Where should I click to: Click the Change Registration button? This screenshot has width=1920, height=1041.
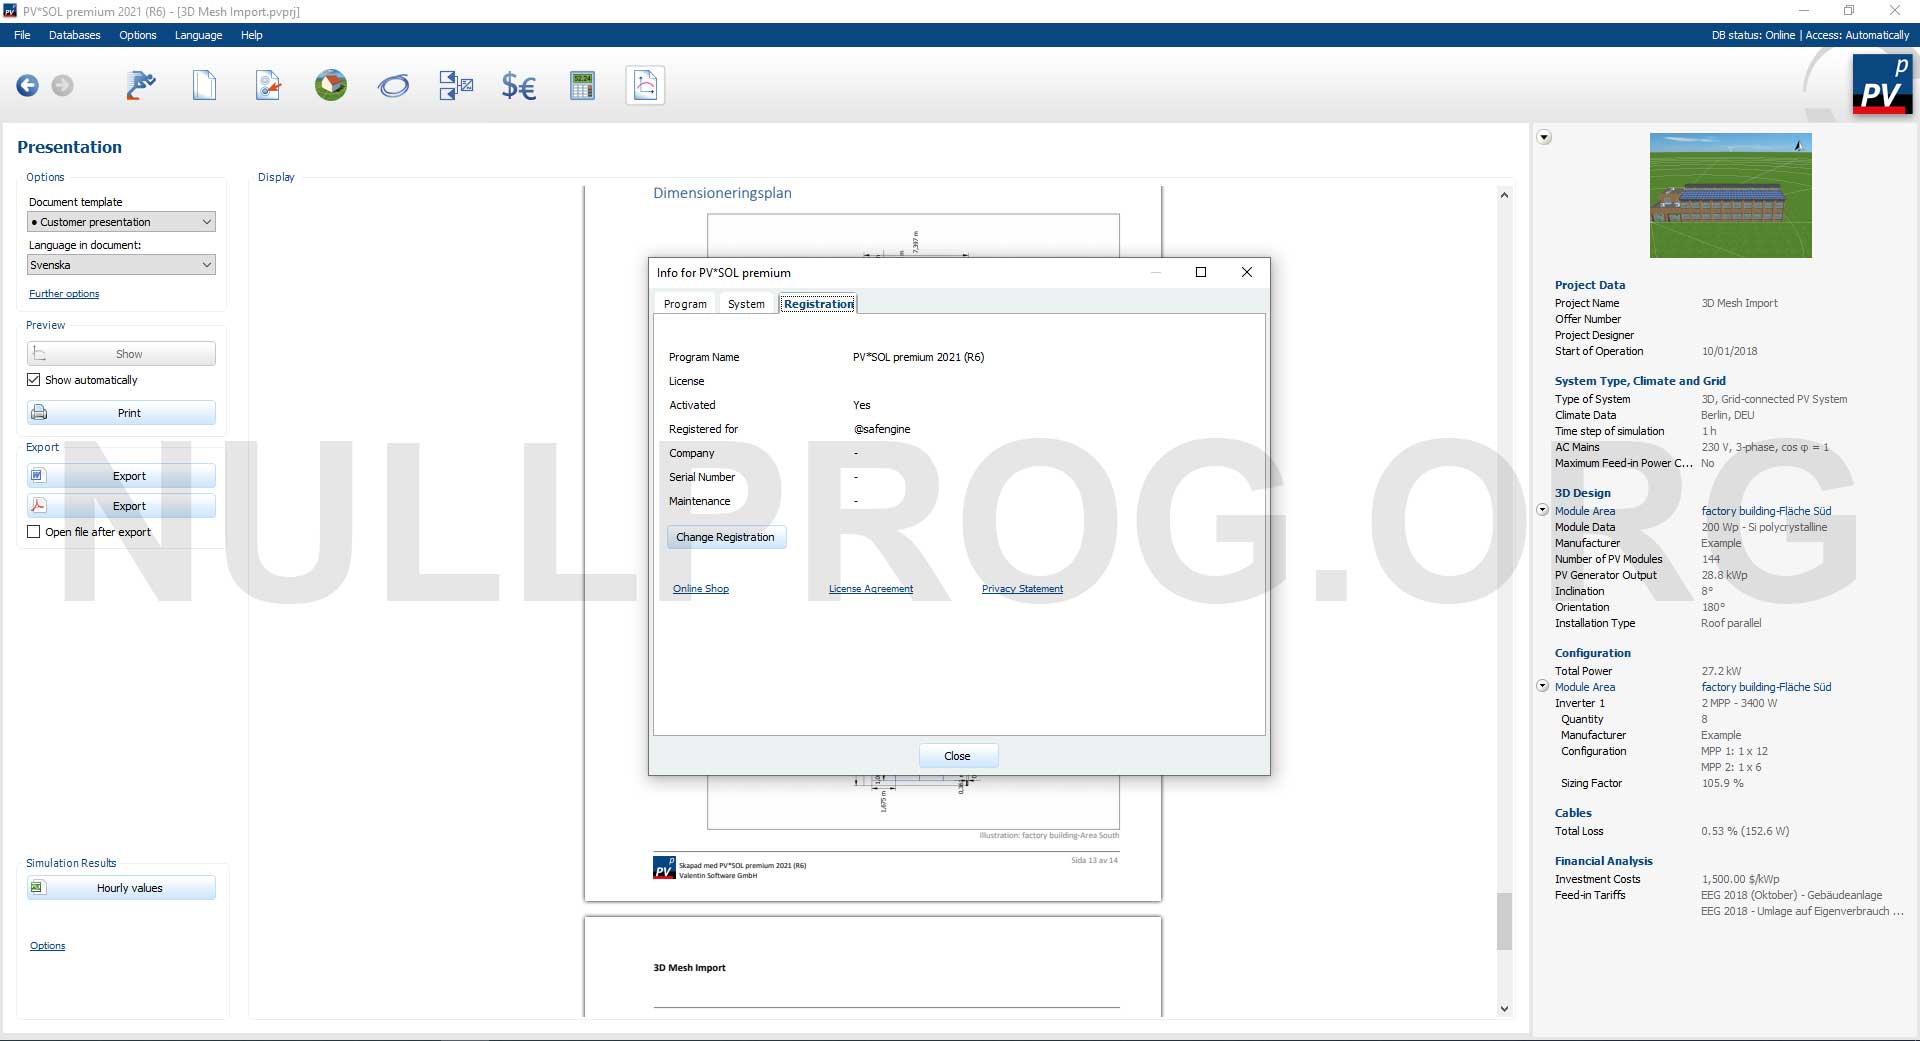[x=726, y=537]
